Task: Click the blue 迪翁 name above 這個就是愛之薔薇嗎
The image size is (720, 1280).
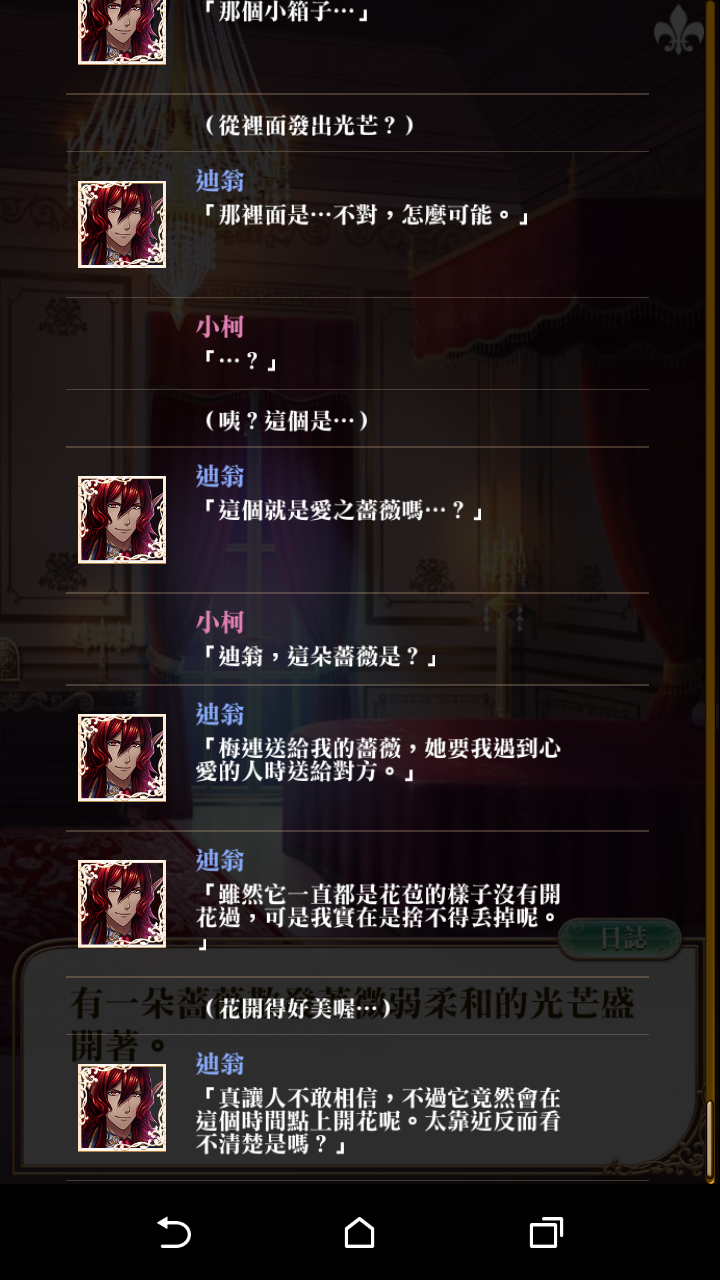Action: [220, 475]
